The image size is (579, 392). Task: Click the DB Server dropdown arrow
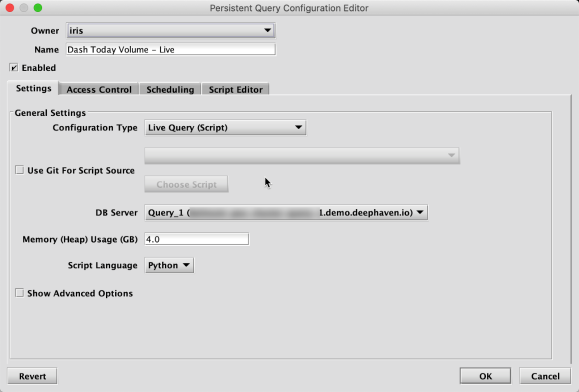pyautogui.click(x=420, y=212)
